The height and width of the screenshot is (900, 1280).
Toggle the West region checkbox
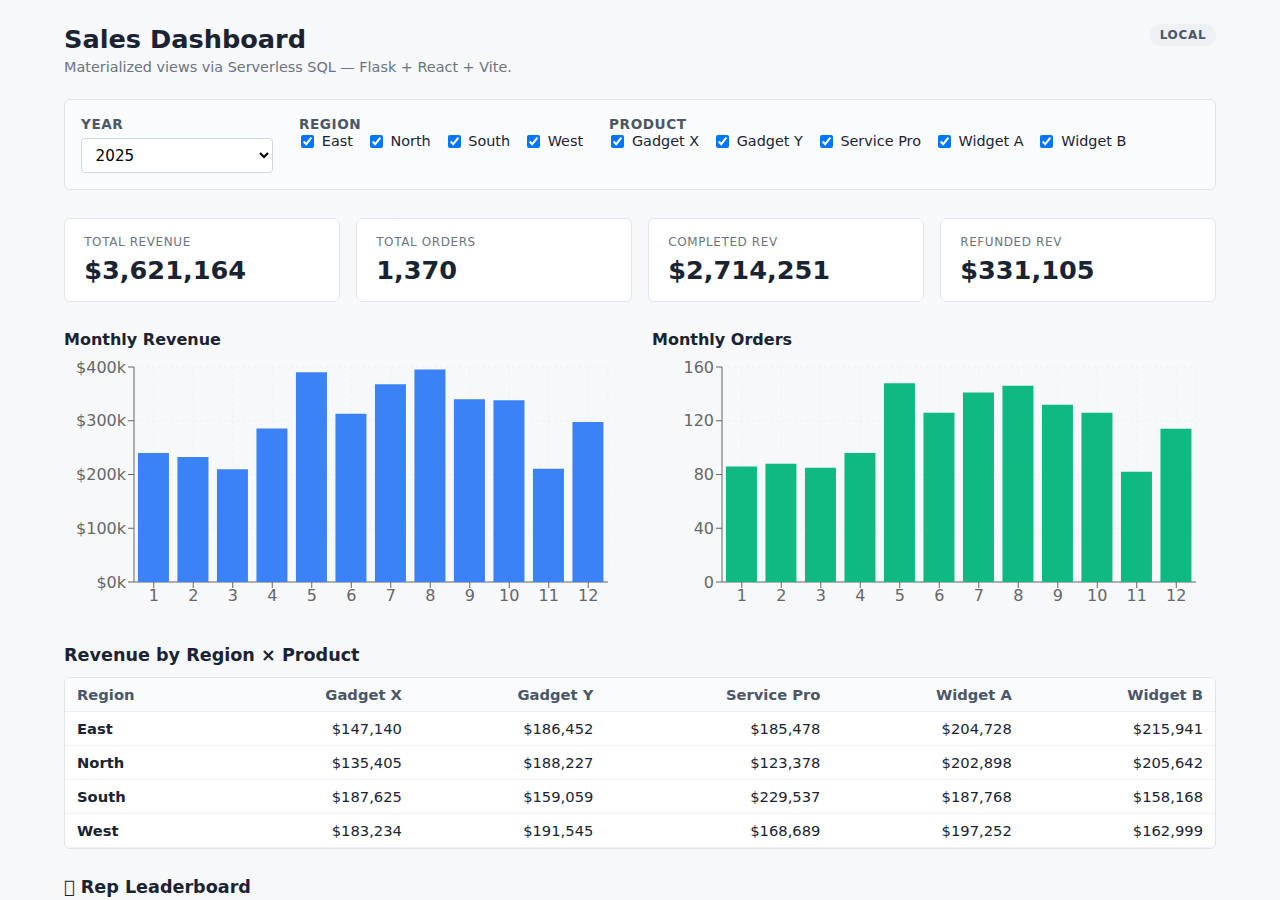point(533,142)
